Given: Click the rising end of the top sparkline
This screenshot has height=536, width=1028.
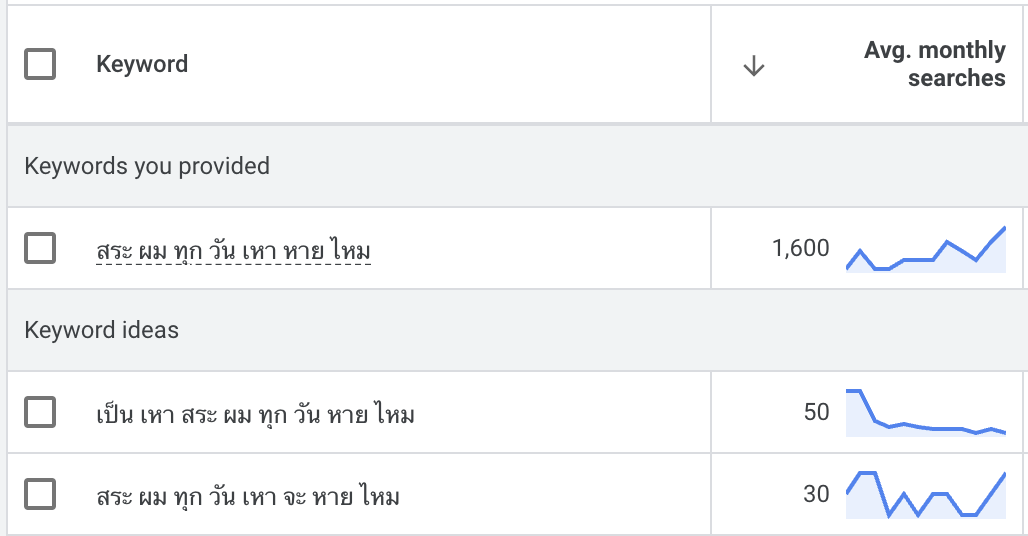Looking at the screenshot, I should coord(1001,231).
